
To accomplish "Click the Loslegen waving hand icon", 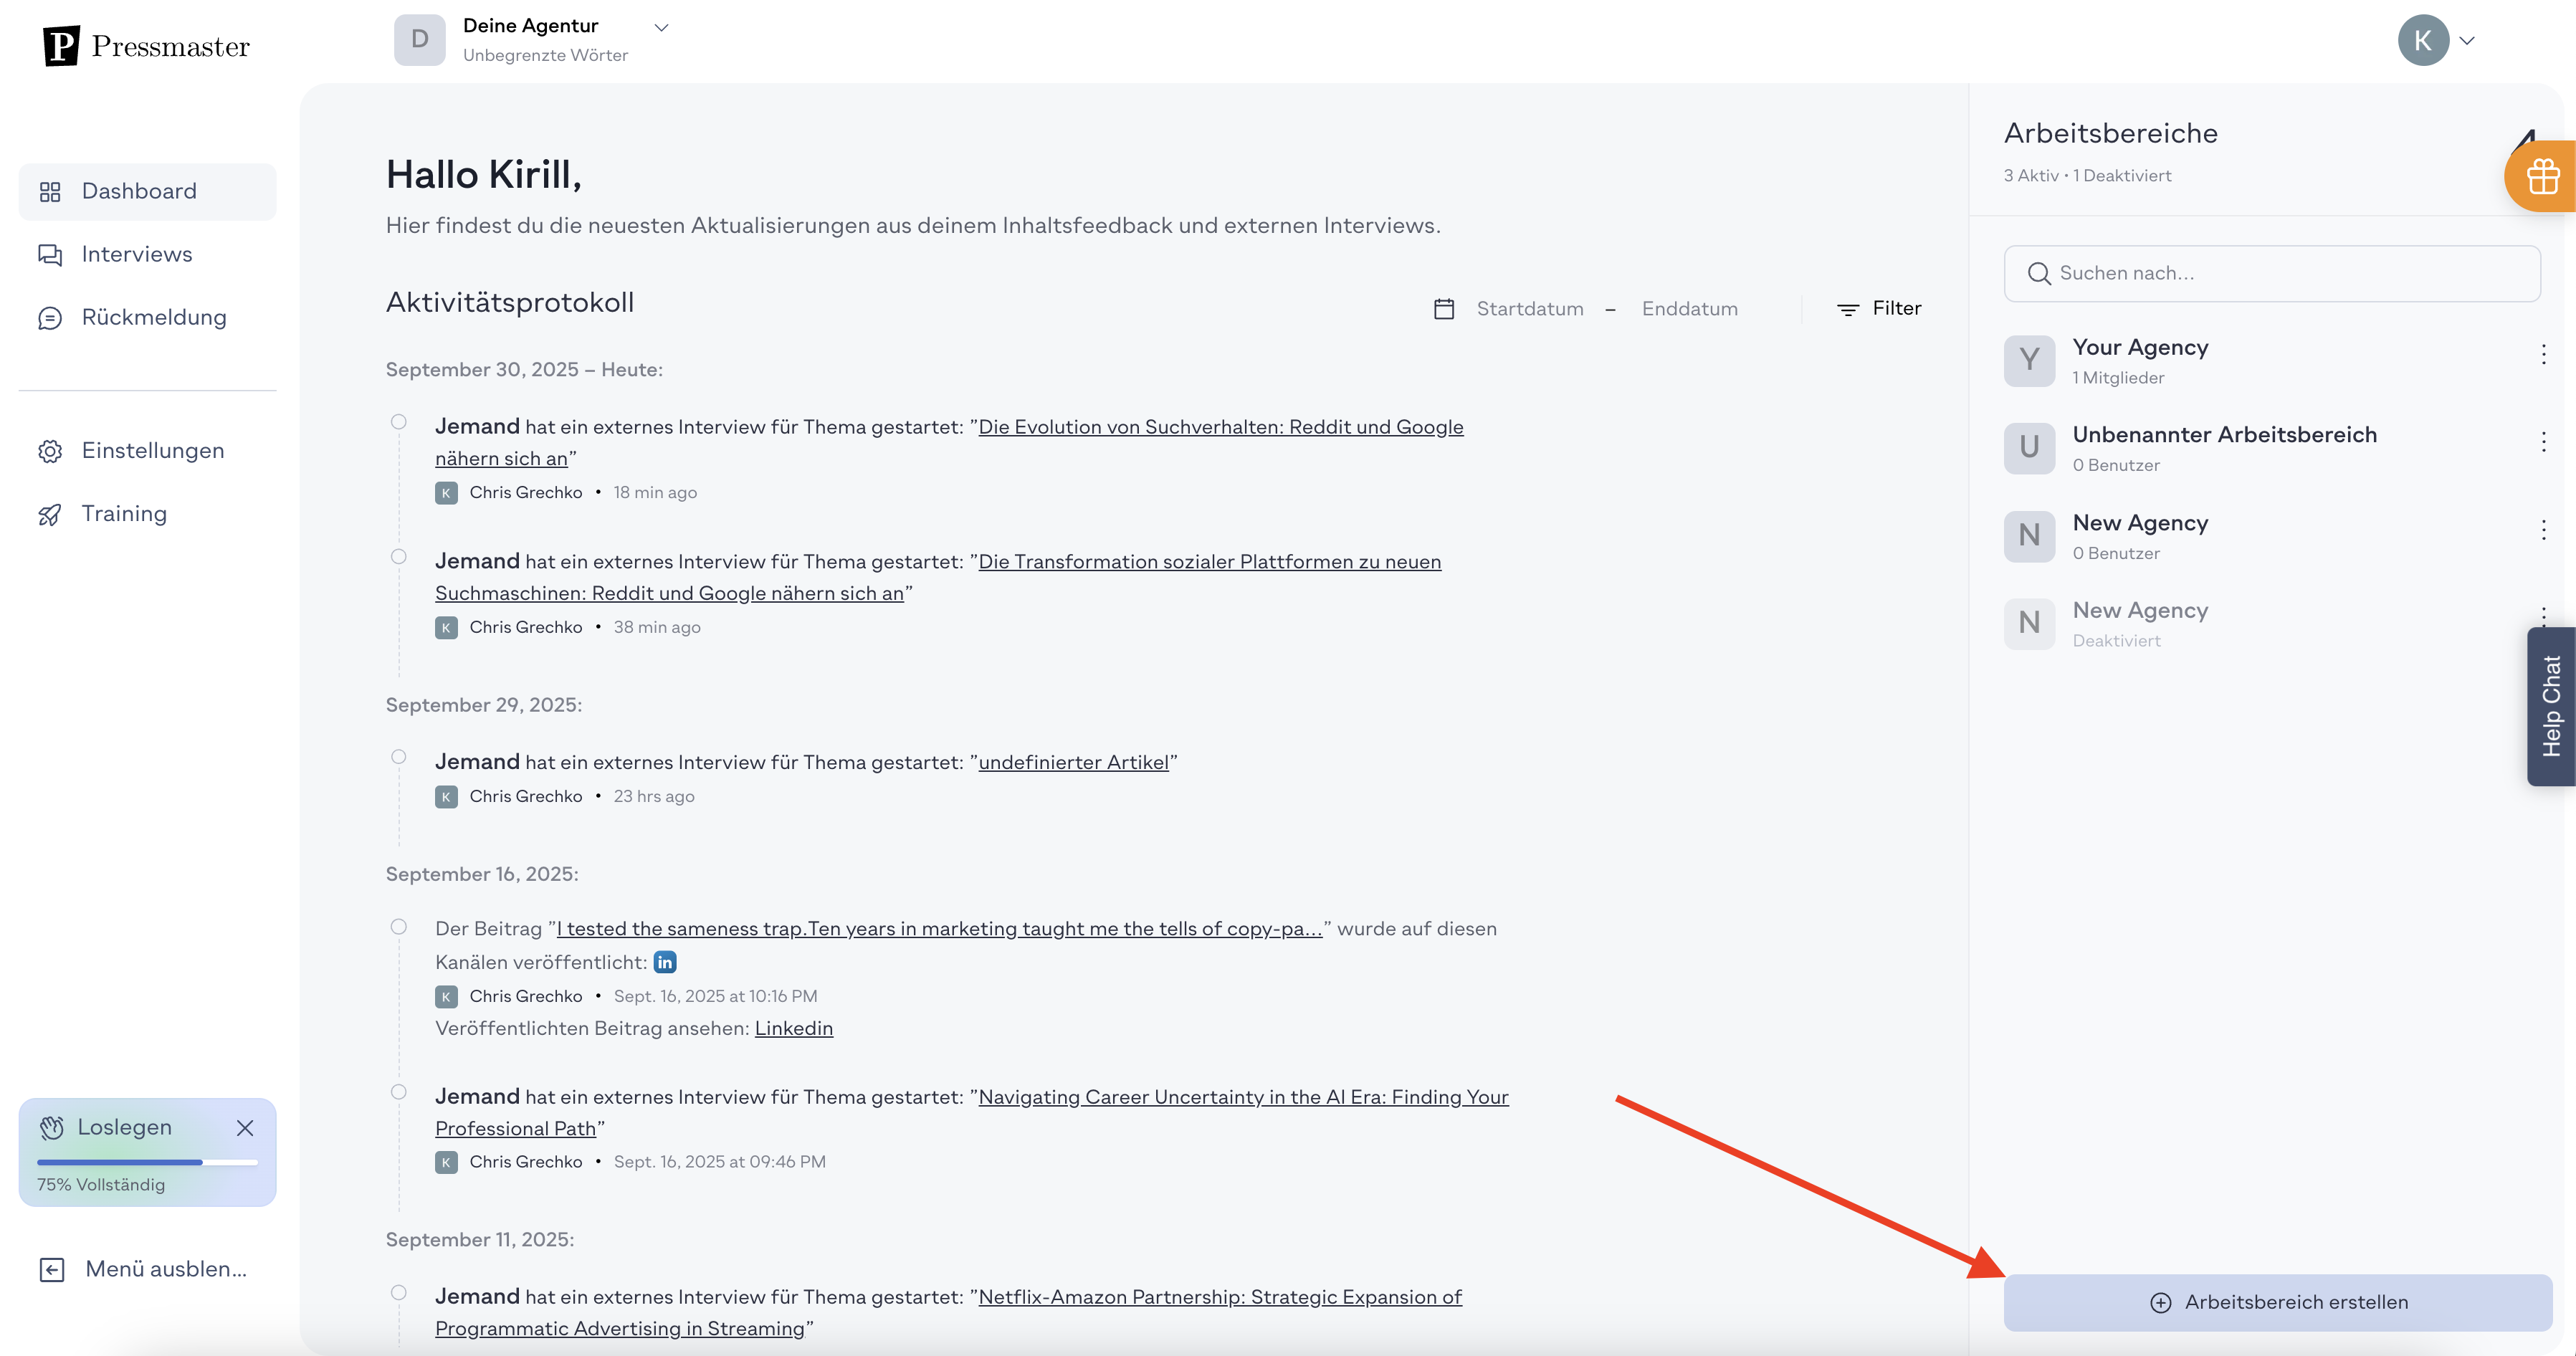I will point(52,1128).
